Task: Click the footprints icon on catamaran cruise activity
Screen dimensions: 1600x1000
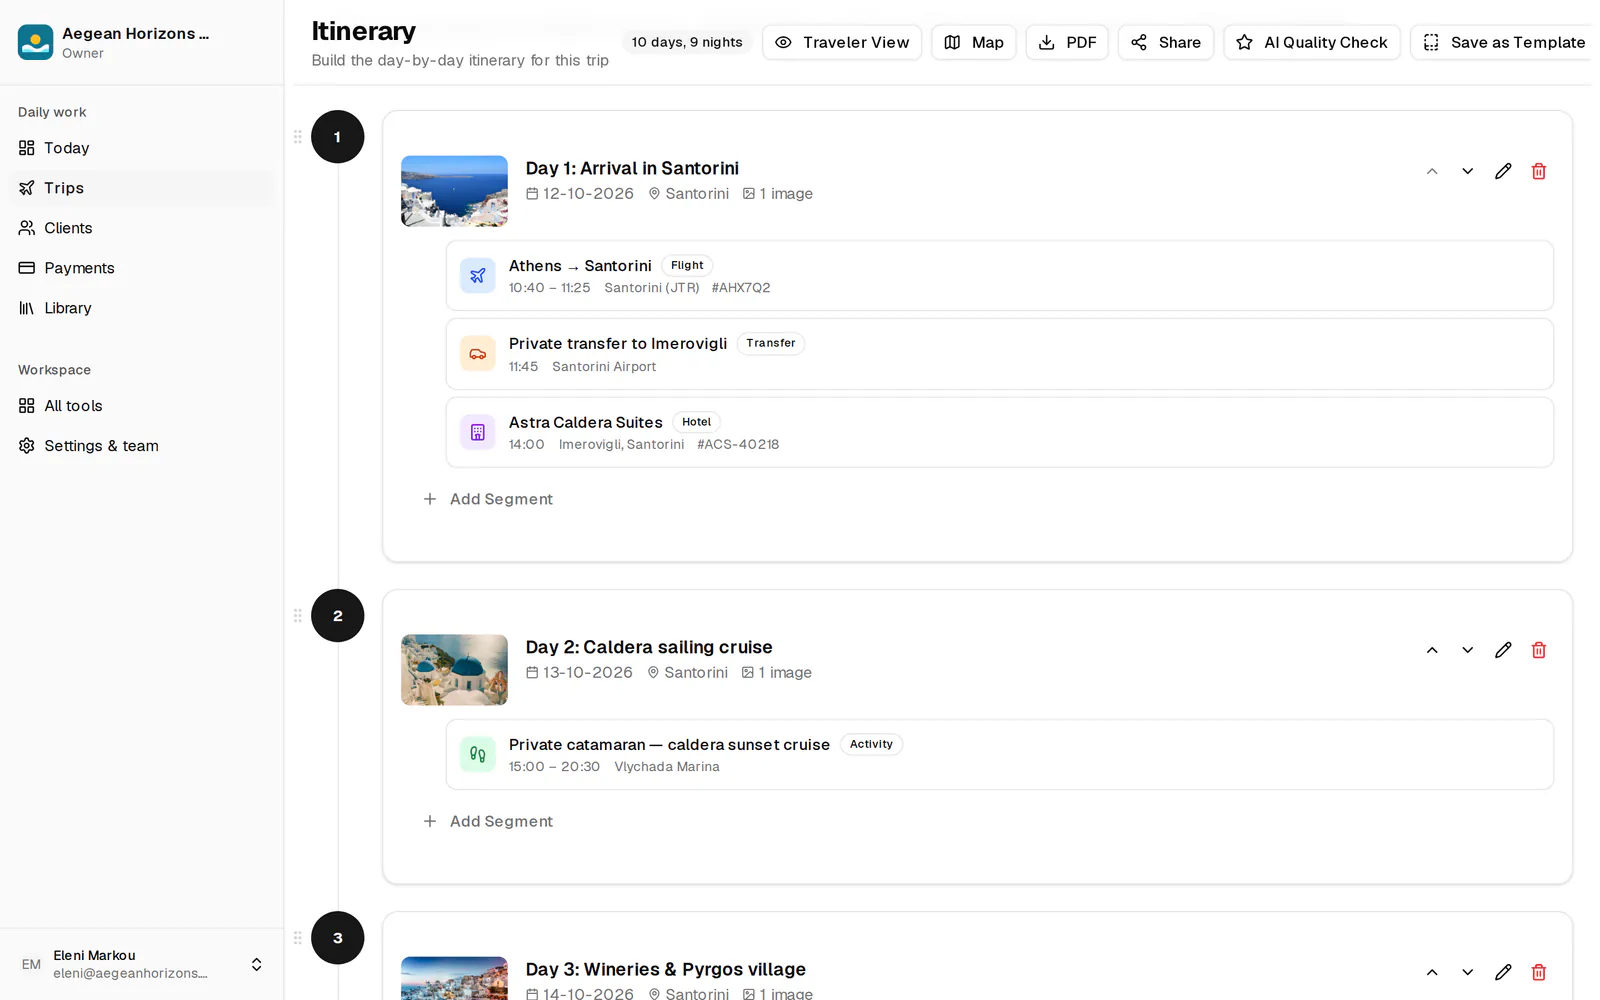Action: coord(478,754)
